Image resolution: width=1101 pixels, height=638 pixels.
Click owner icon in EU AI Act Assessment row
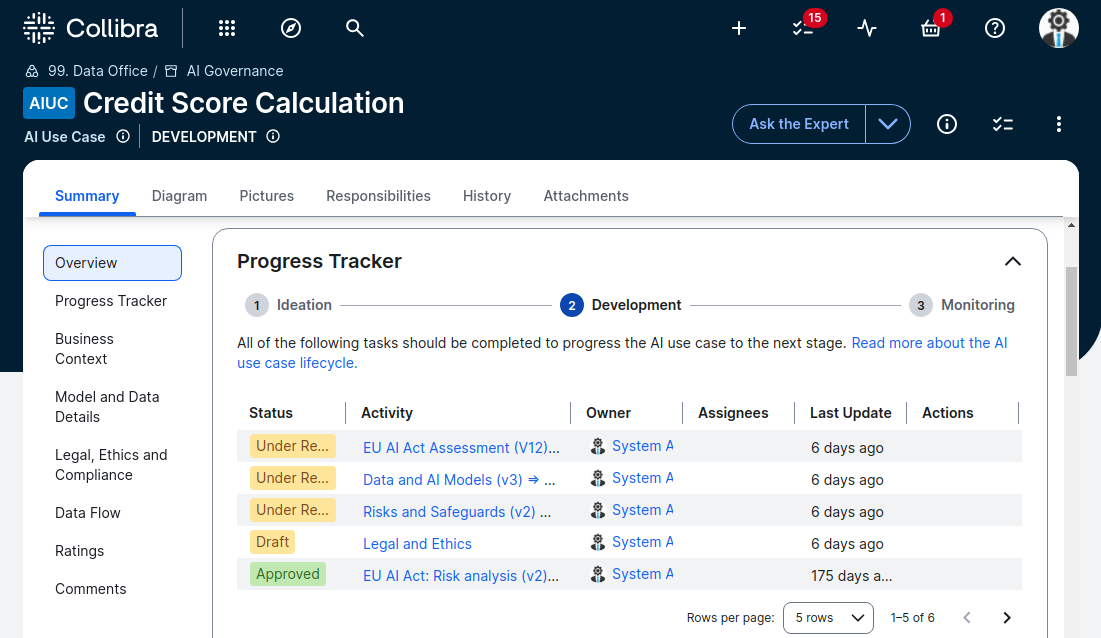tap(598, 446)
